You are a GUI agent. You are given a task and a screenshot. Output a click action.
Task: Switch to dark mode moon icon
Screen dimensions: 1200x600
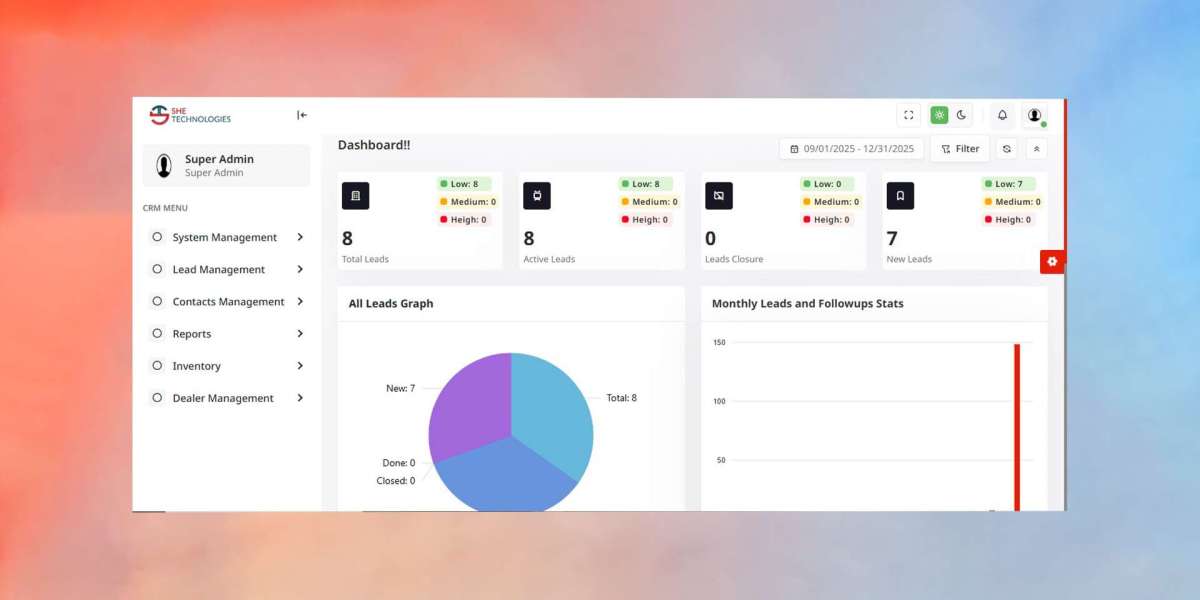(x=962, y=115)
